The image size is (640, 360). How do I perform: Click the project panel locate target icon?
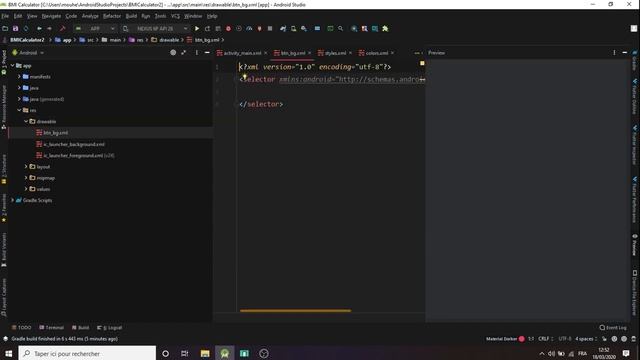[x=173, y=53]
